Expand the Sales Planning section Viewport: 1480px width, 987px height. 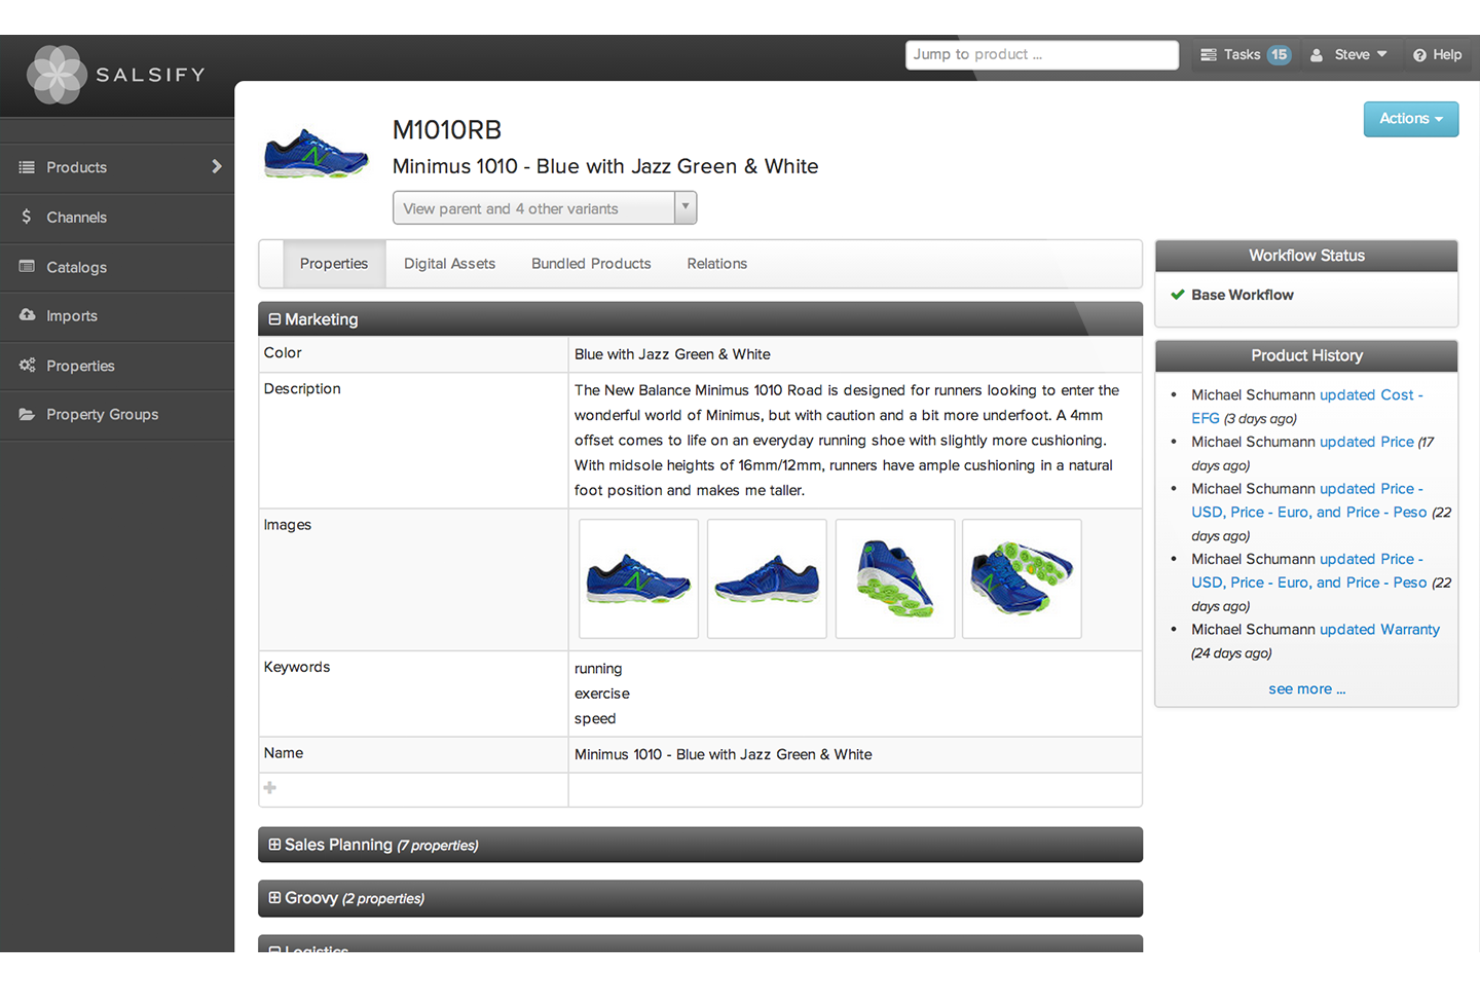click(x=274, y=845)
